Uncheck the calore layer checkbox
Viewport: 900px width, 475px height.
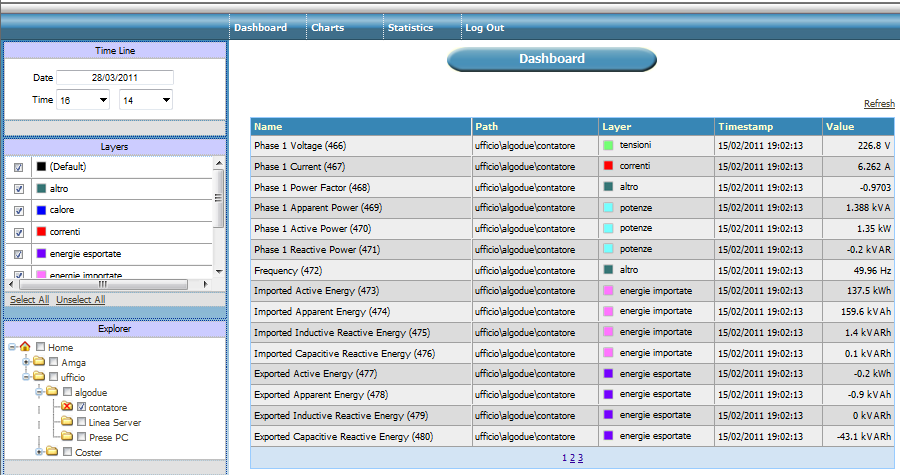click(19, 210)
